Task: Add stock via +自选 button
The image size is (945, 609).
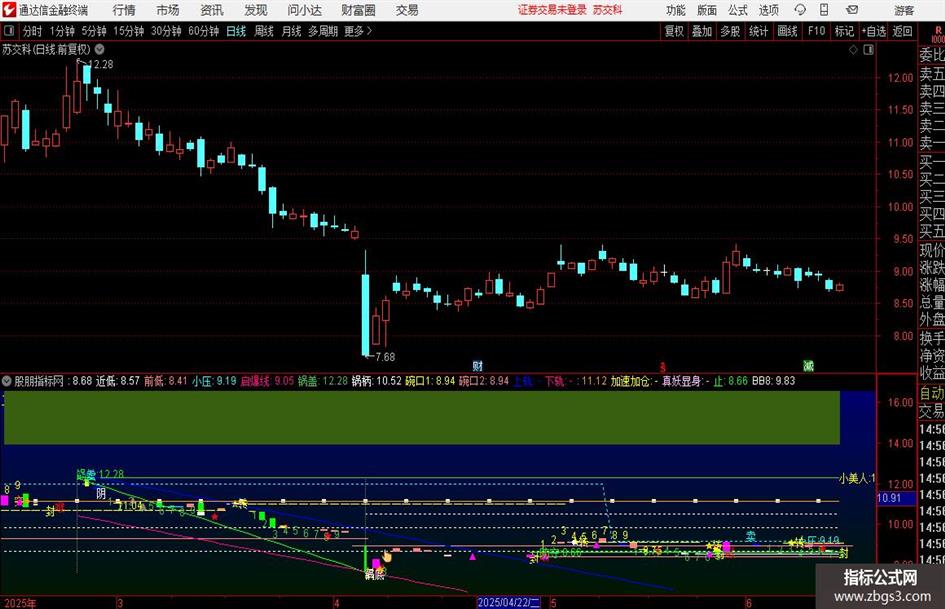Action: point(873,31)
